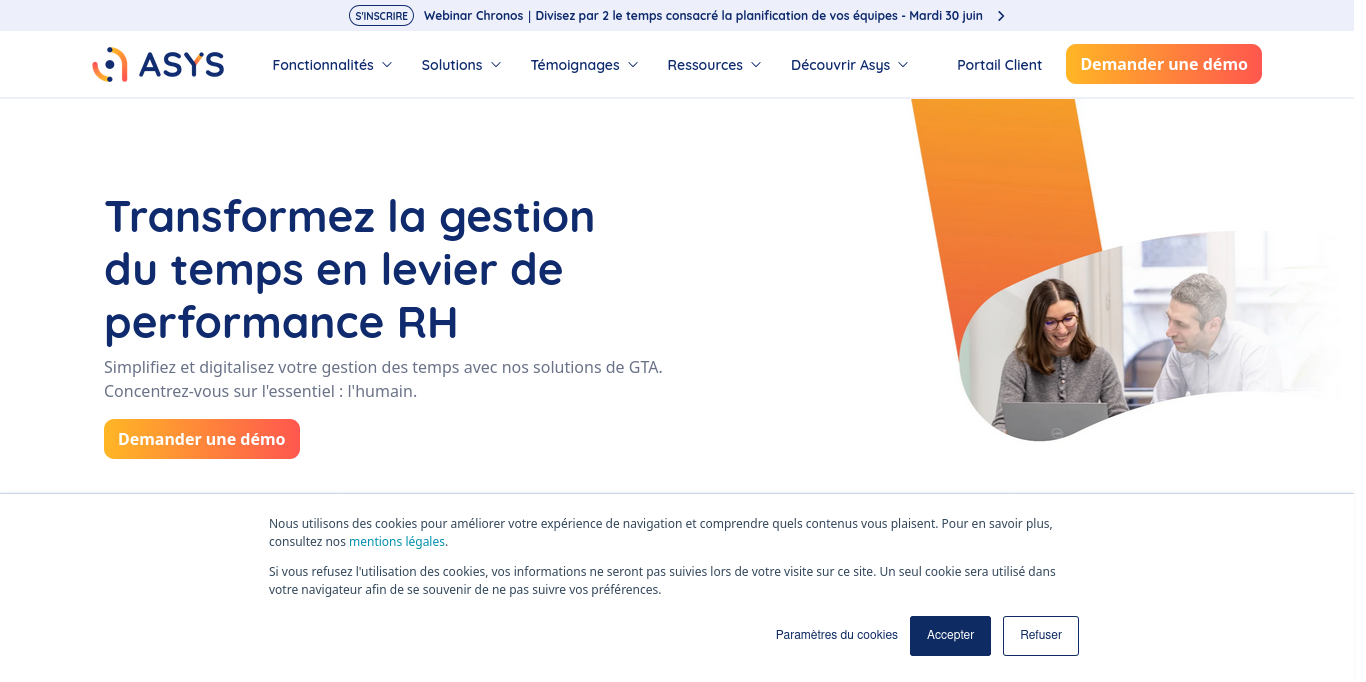Click the heading Transformez la gestion du temps
The width and height of the screenshot is (1366, 682).
coord(350,269)
